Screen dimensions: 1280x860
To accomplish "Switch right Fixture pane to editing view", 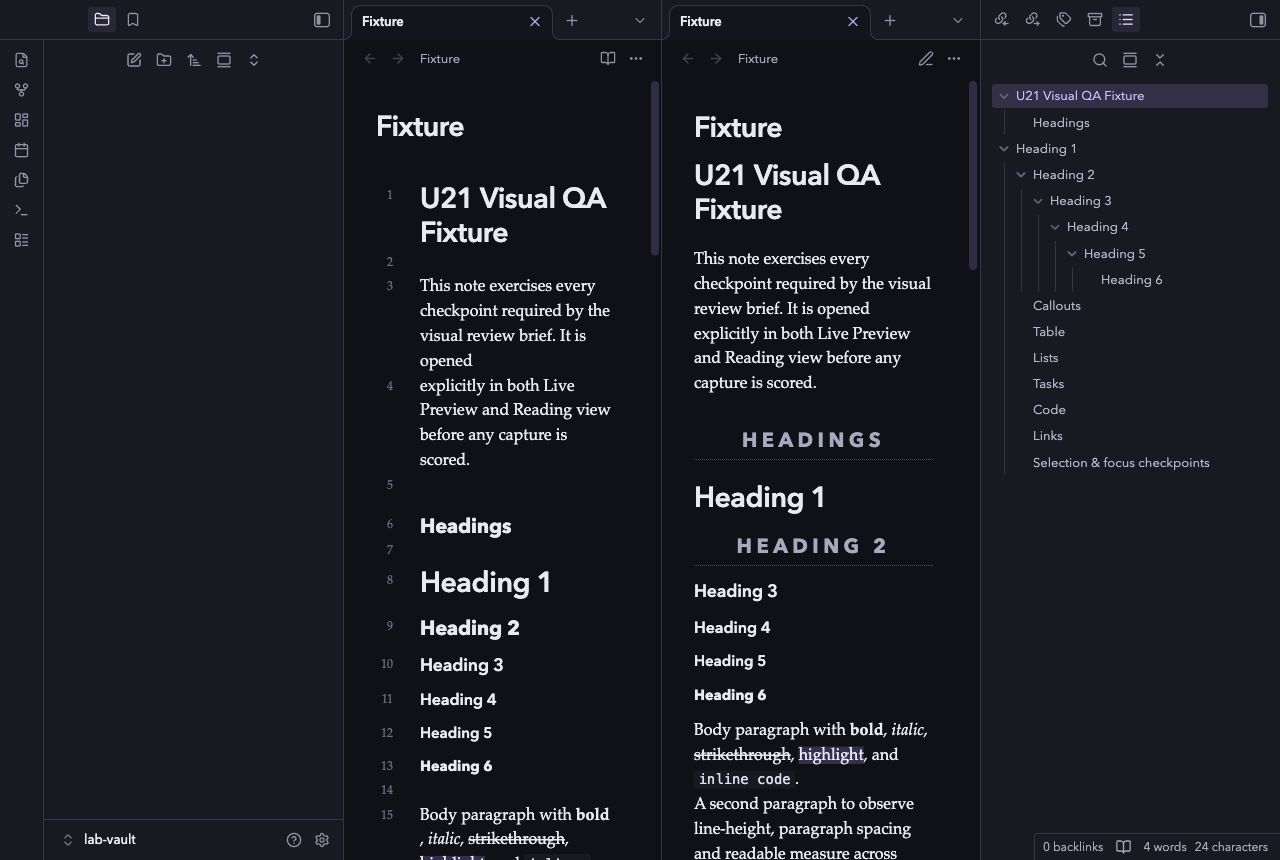I will click(x=926, y=59).
